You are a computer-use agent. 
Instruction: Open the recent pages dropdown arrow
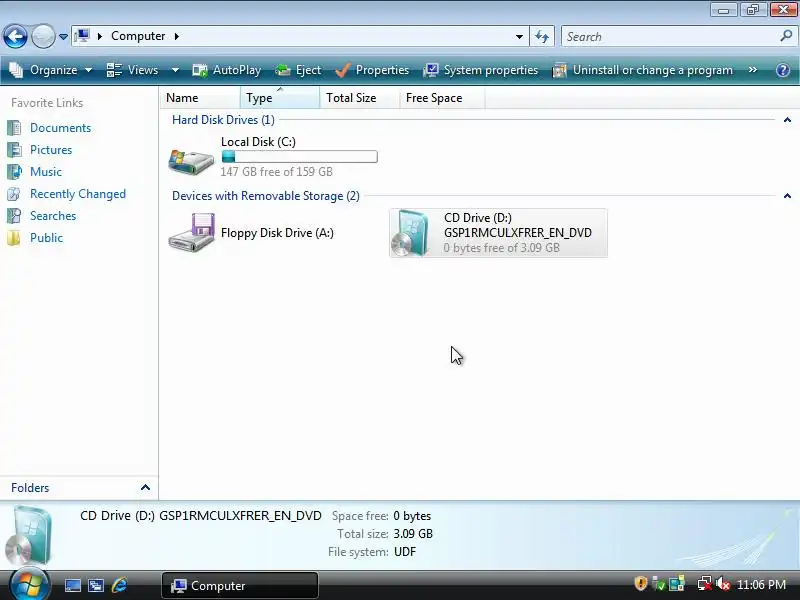coord(63,37)
